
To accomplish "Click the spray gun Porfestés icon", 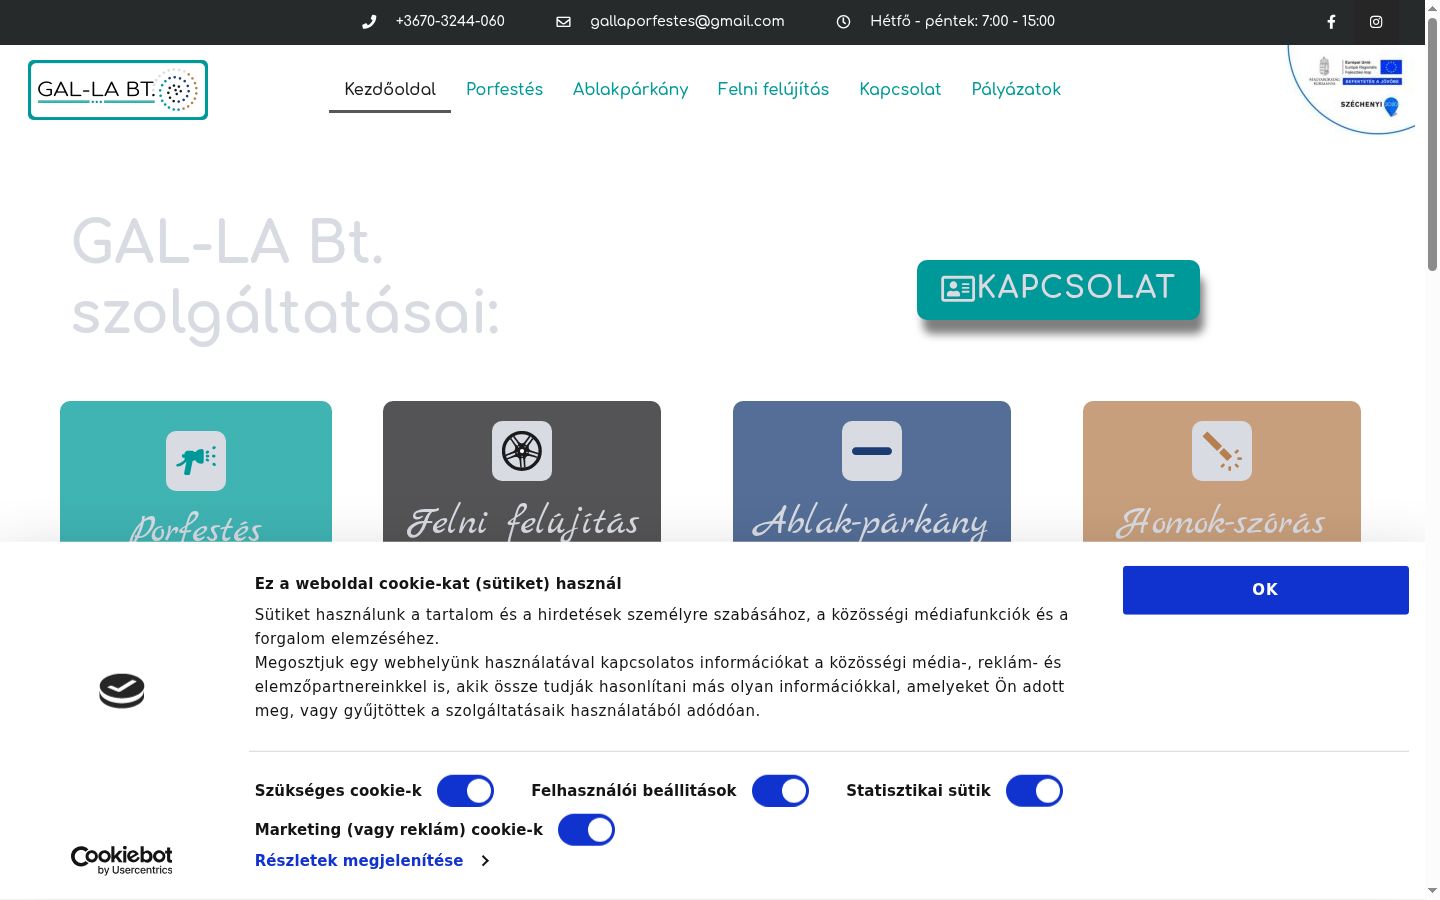I will point(196,461).
